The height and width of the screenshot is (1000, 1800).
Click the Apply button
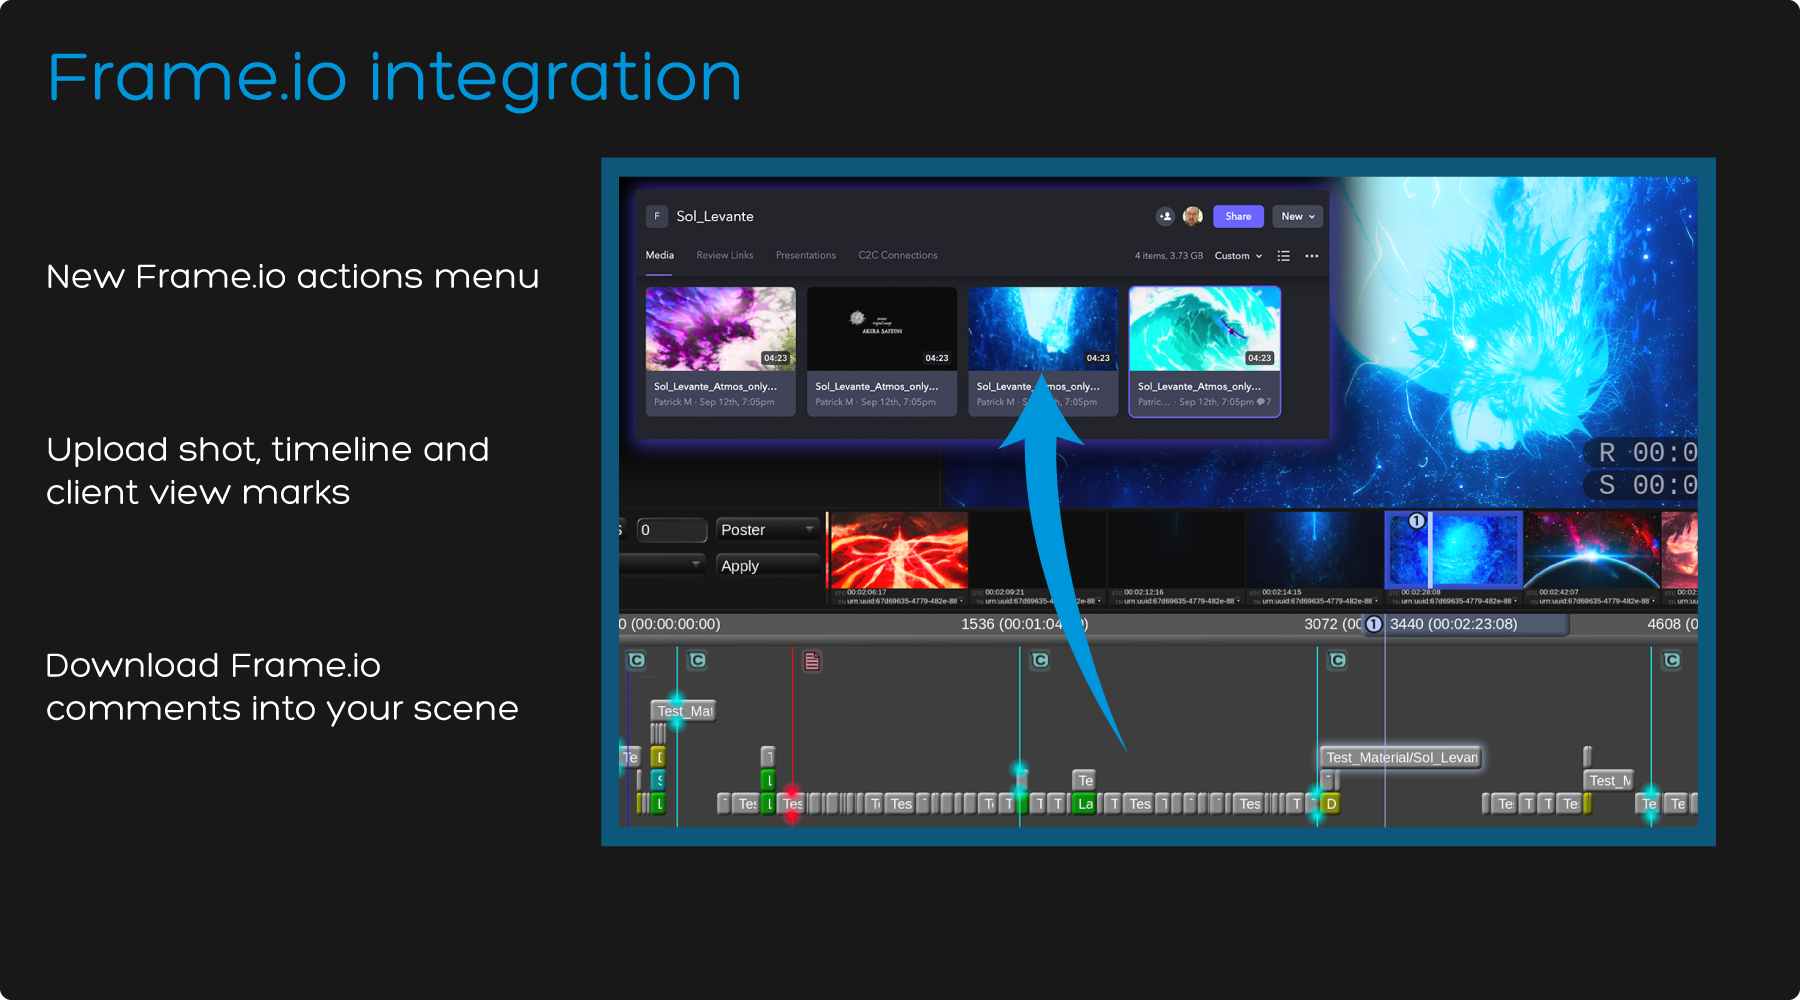click(x=768, y=565)
